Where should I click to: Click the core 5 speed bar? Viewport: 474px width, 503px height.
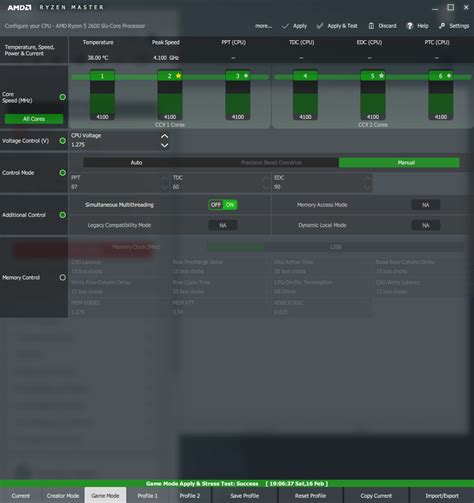pos(373,95)
